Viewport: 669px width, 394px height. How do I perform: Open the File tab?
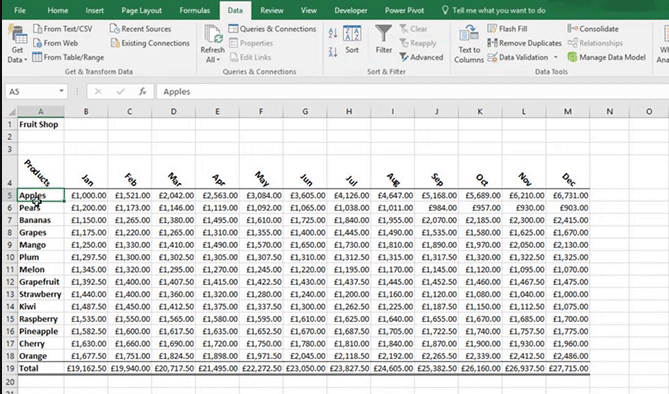[20, 10]
